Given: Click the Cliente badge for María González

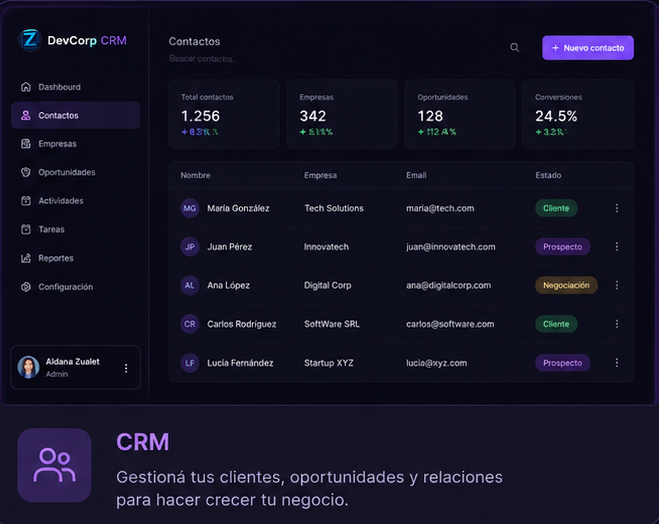Looking at the screenshot, I should 556,208.
